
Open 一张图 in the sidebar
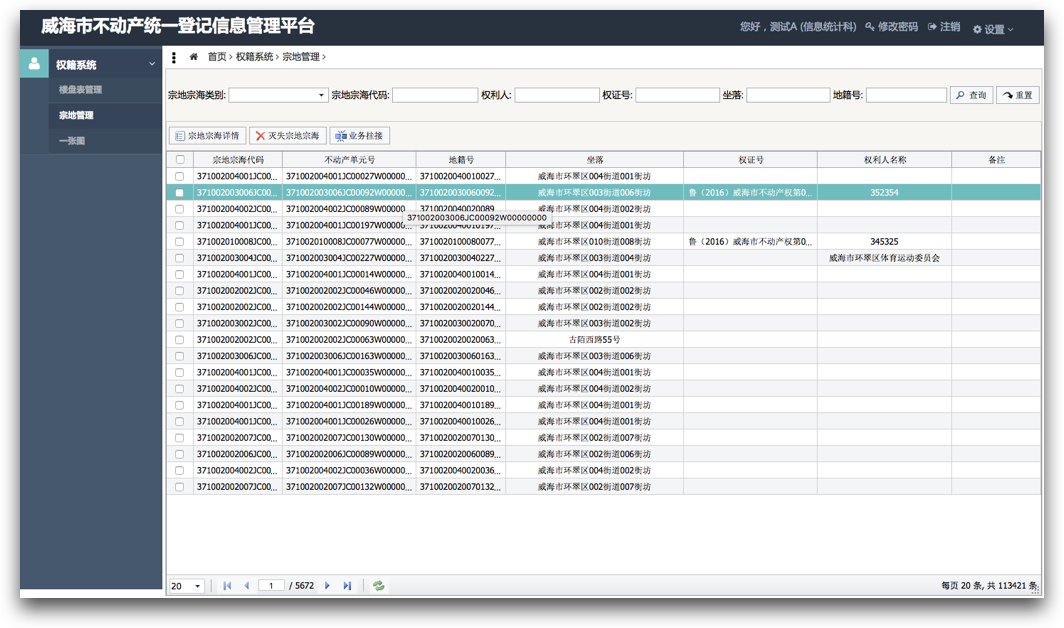coord(72,141)
